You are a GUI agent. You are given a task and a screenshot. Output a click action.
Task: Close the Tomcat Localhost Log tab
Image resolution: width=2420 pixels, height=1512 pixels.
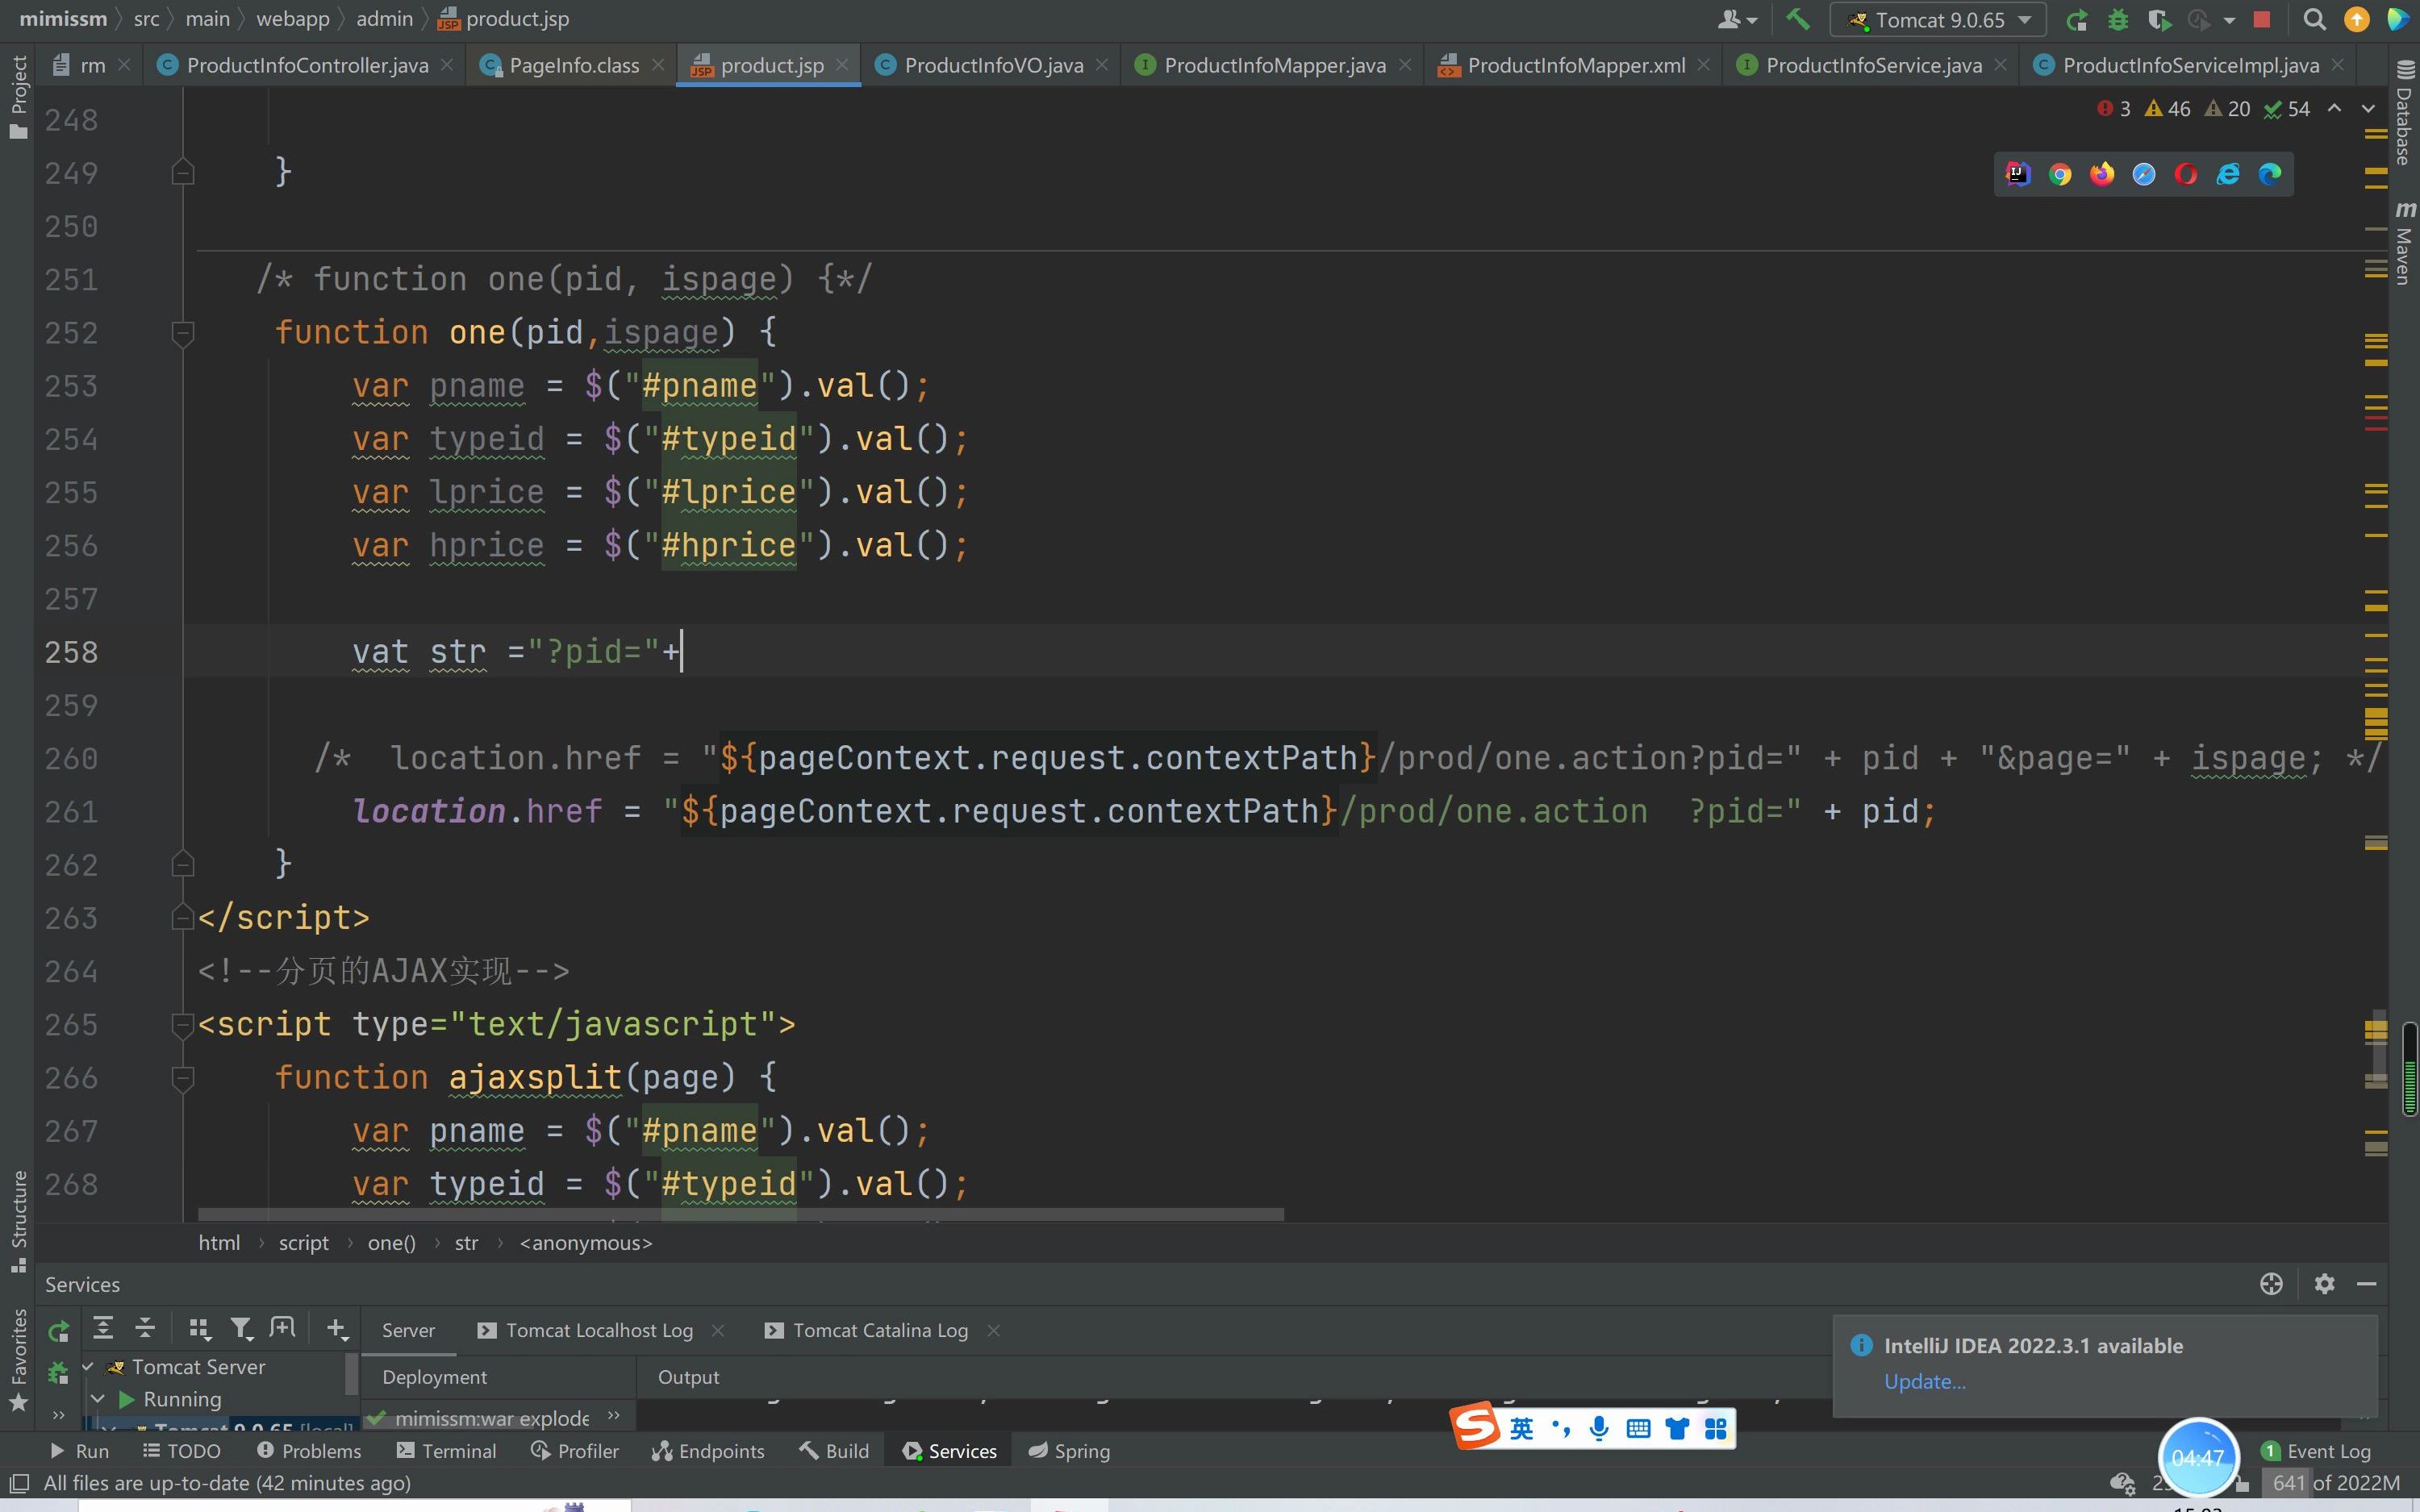coord(717,1330)
